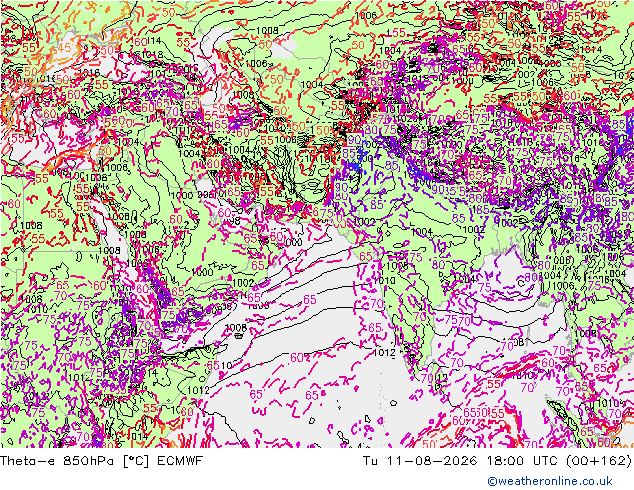Click the 'Theta-e 850hPa [°C] ECMWF' caption
Image resolution: width=634 pixels, height=490 pixels.
click(101, 460)
